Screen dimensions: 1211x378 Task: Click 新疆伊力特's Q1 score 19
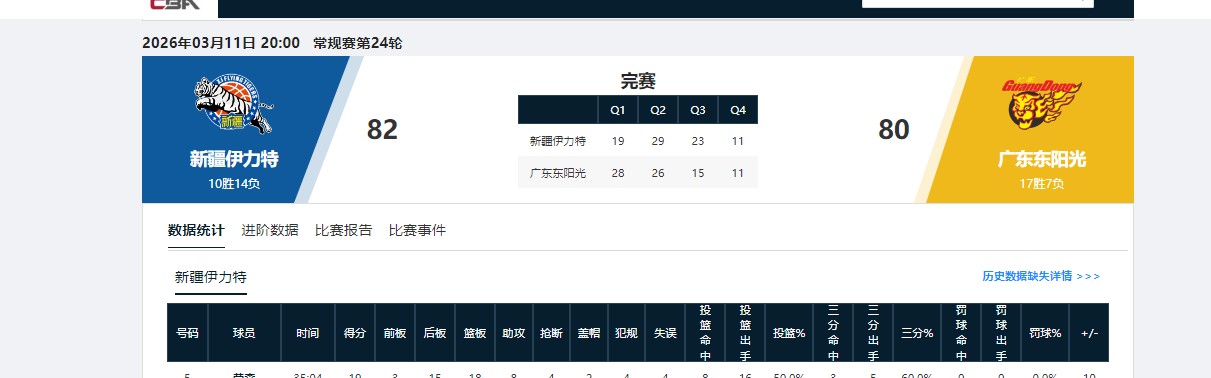click(x=618, y=141)
